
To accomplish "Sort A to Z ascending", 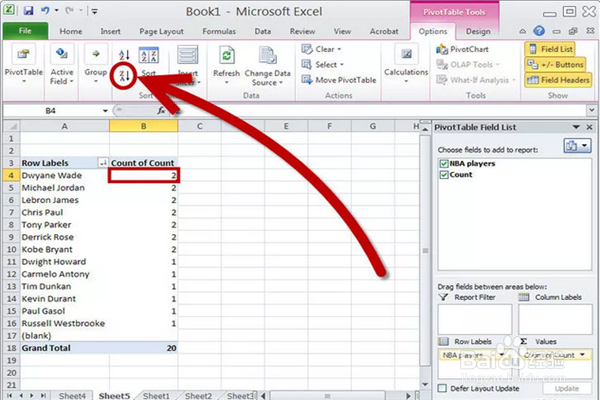I will tap(124, 55).
